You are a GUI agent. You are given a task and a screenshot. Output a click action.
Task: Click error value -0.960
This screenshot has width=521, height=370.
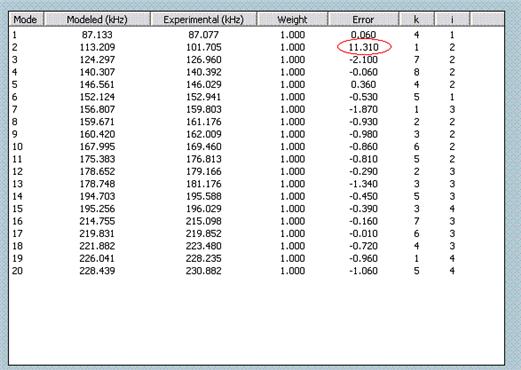tap(363, 258)
